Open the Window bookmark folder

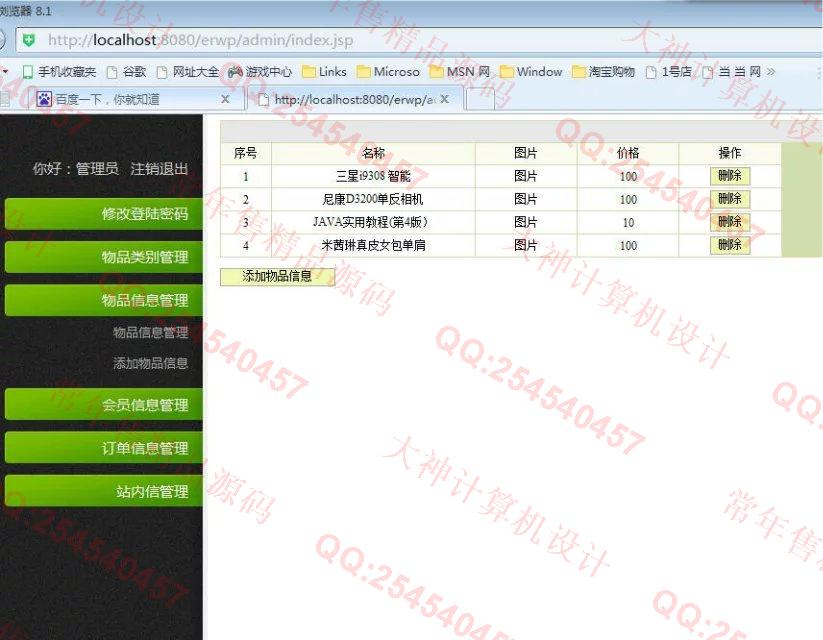pyautogui.click(x=531, y=72)
